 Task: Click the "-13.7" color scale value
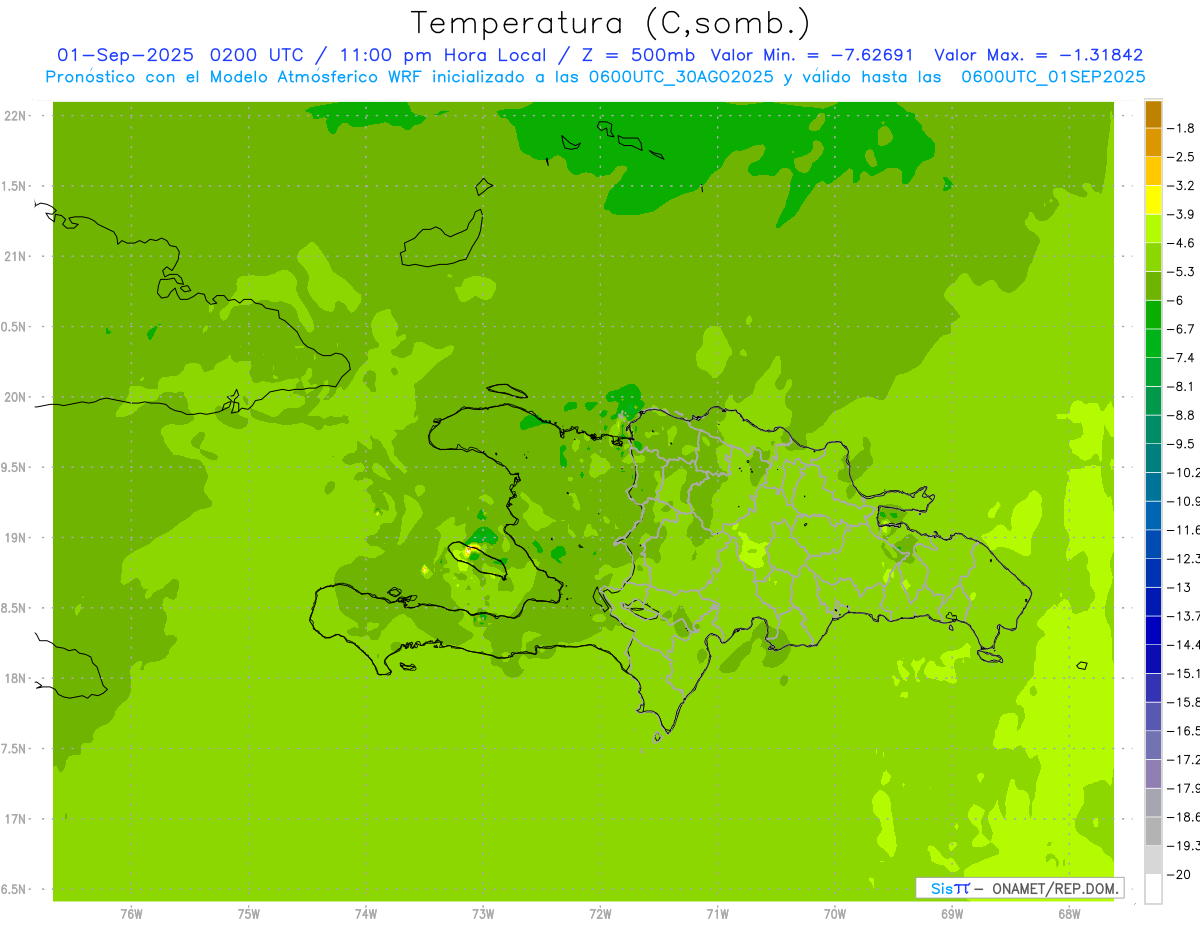pos(1184,616)
